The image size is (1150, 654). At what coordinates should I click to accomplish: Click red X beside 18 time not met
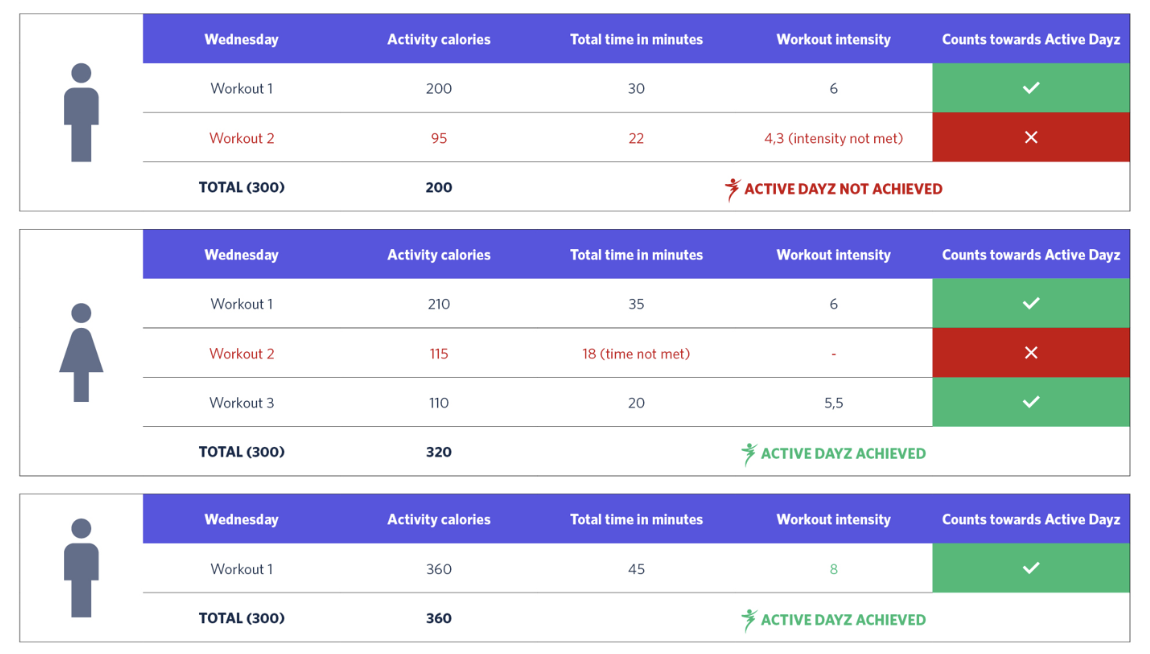1030,353
